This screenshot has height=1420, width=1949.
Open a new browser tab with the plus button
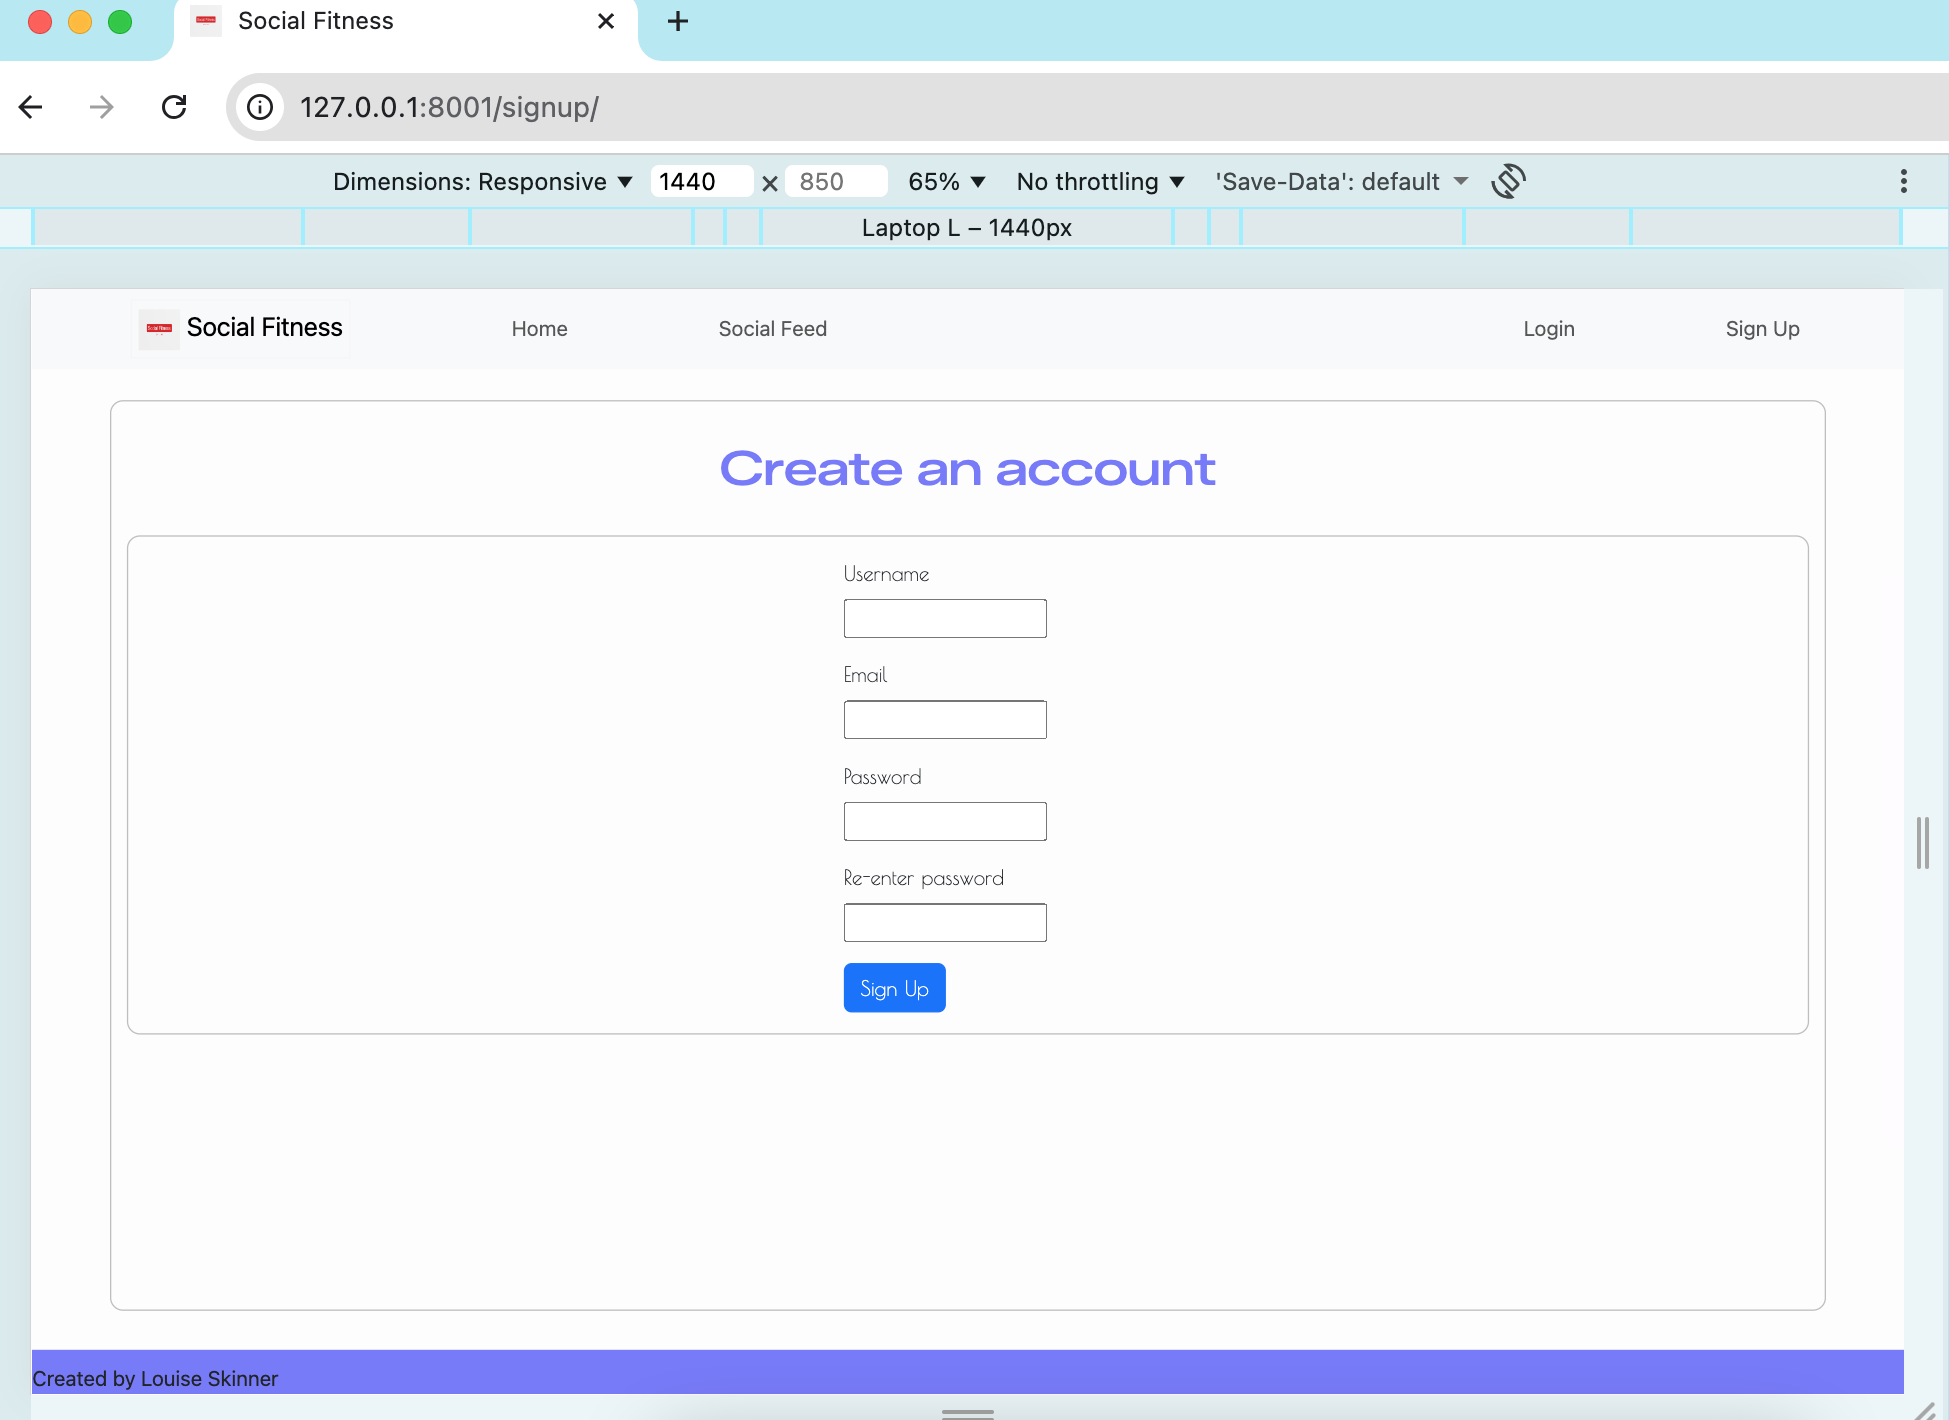click(x=678, y=21)
